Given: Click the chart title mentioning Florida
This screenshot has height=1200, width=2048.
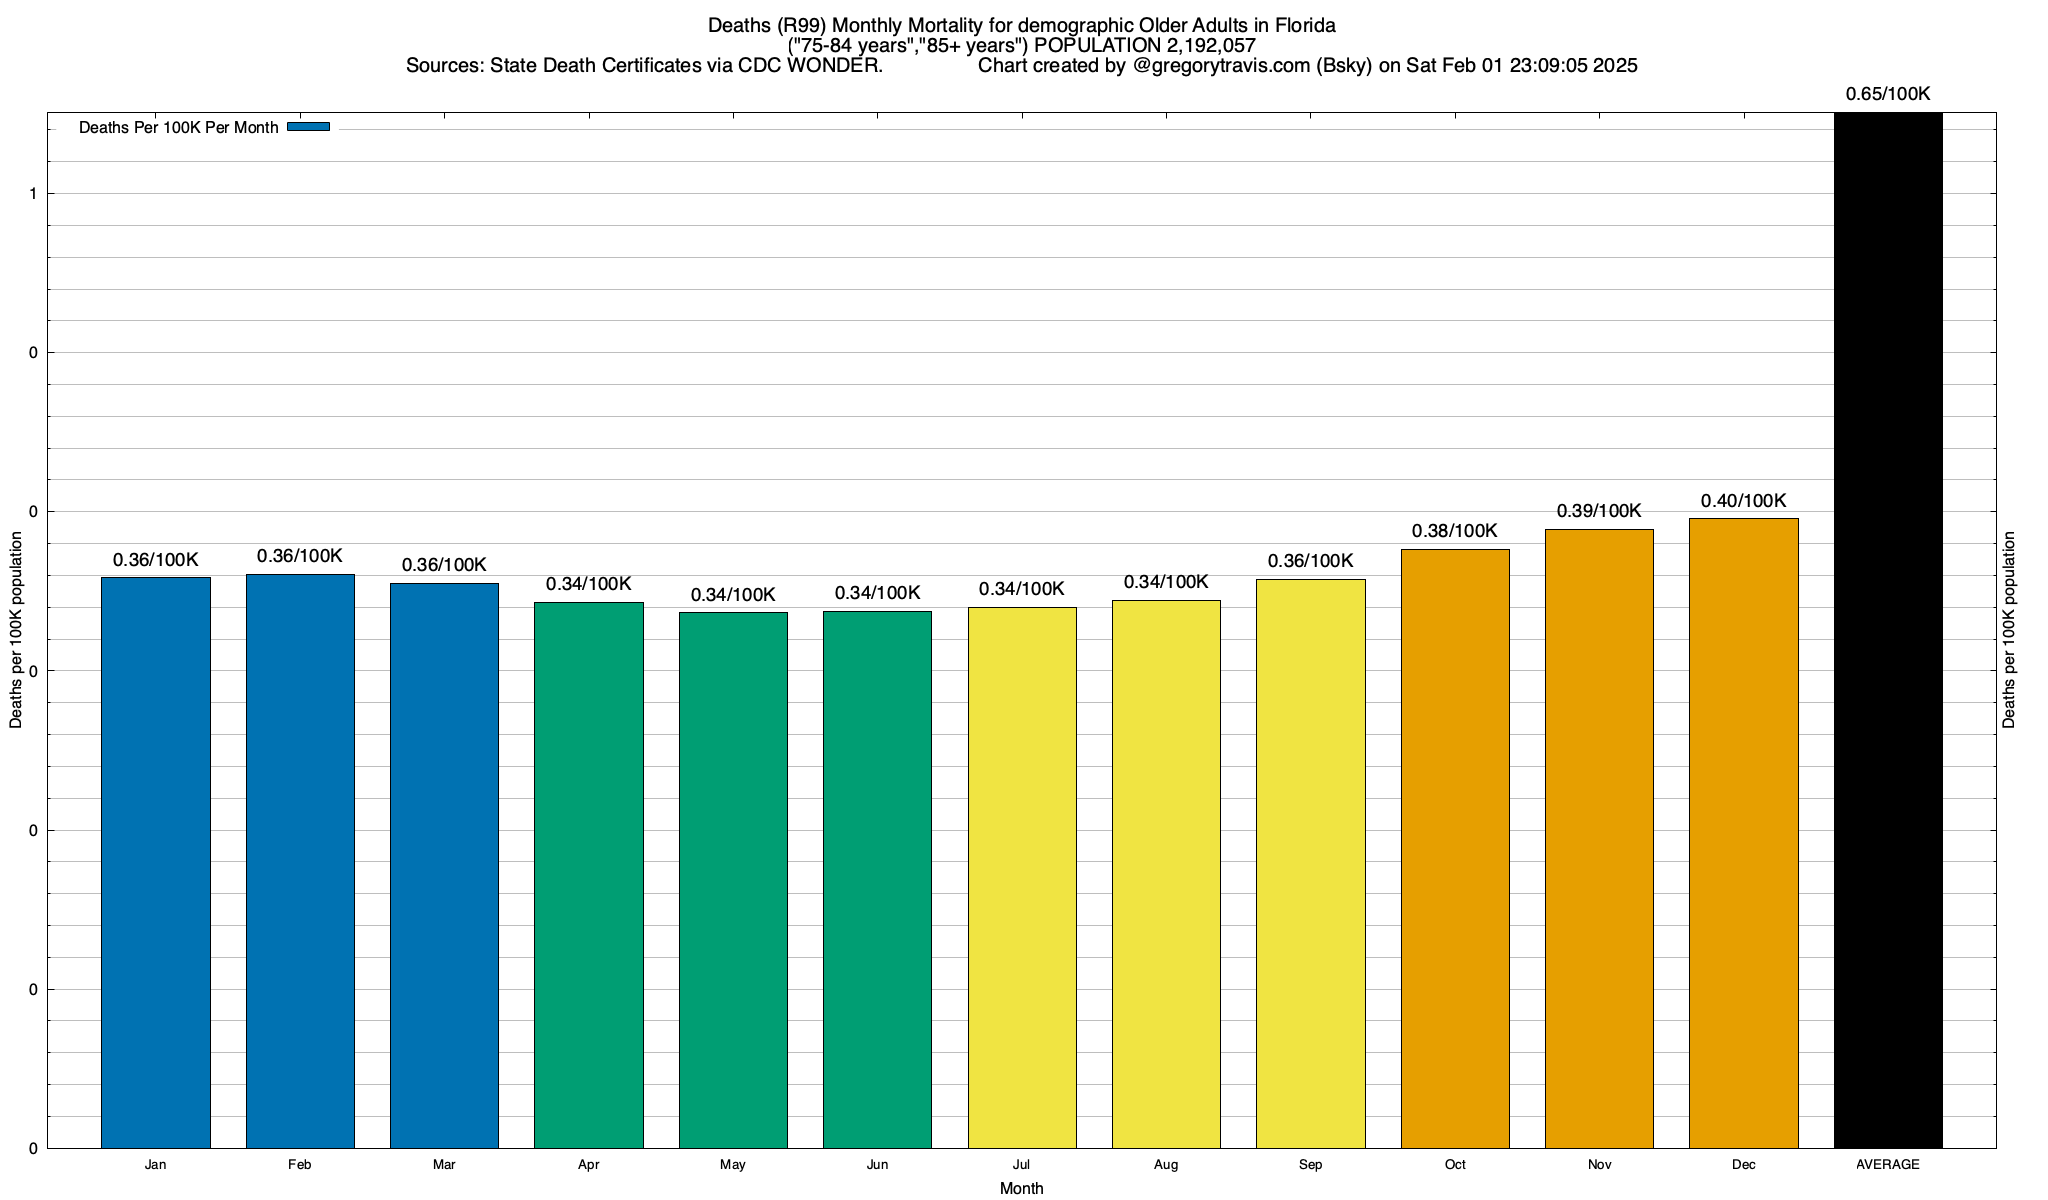Looking at the screenshot, I should 1021,25.
